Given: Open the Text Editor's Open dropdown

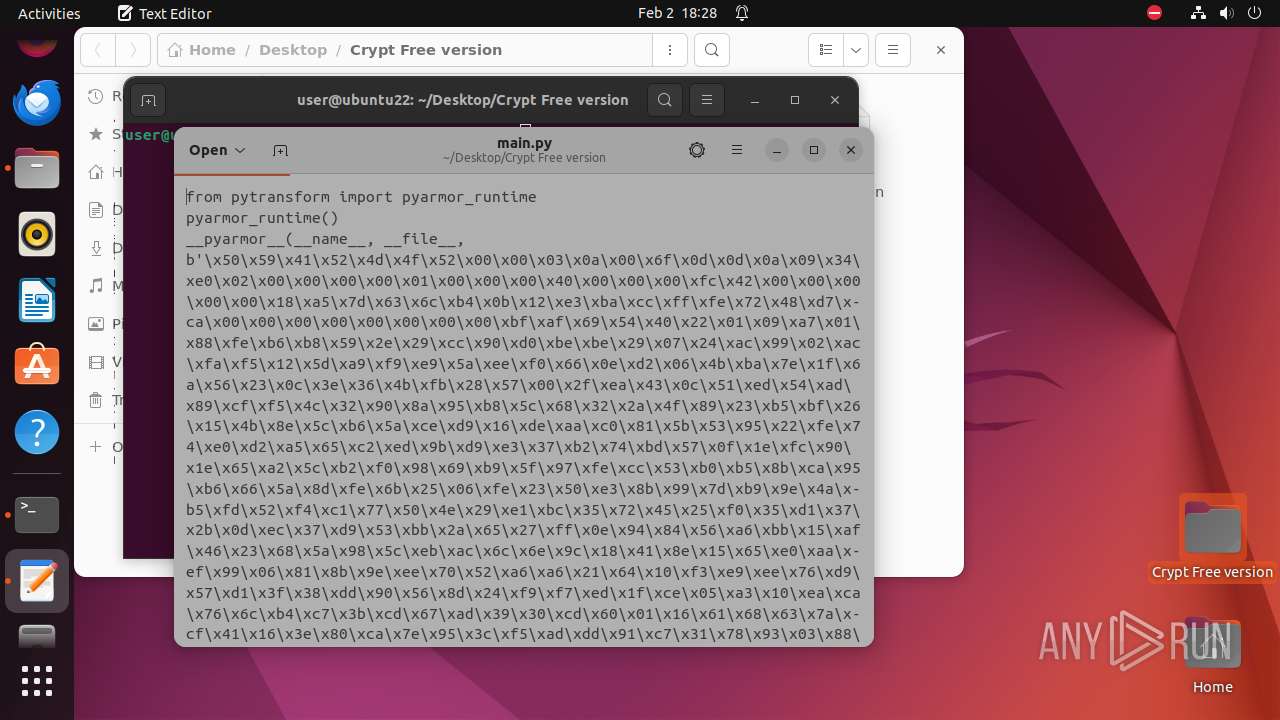Looking at the screenshot, I should click(x=217, y=150).
